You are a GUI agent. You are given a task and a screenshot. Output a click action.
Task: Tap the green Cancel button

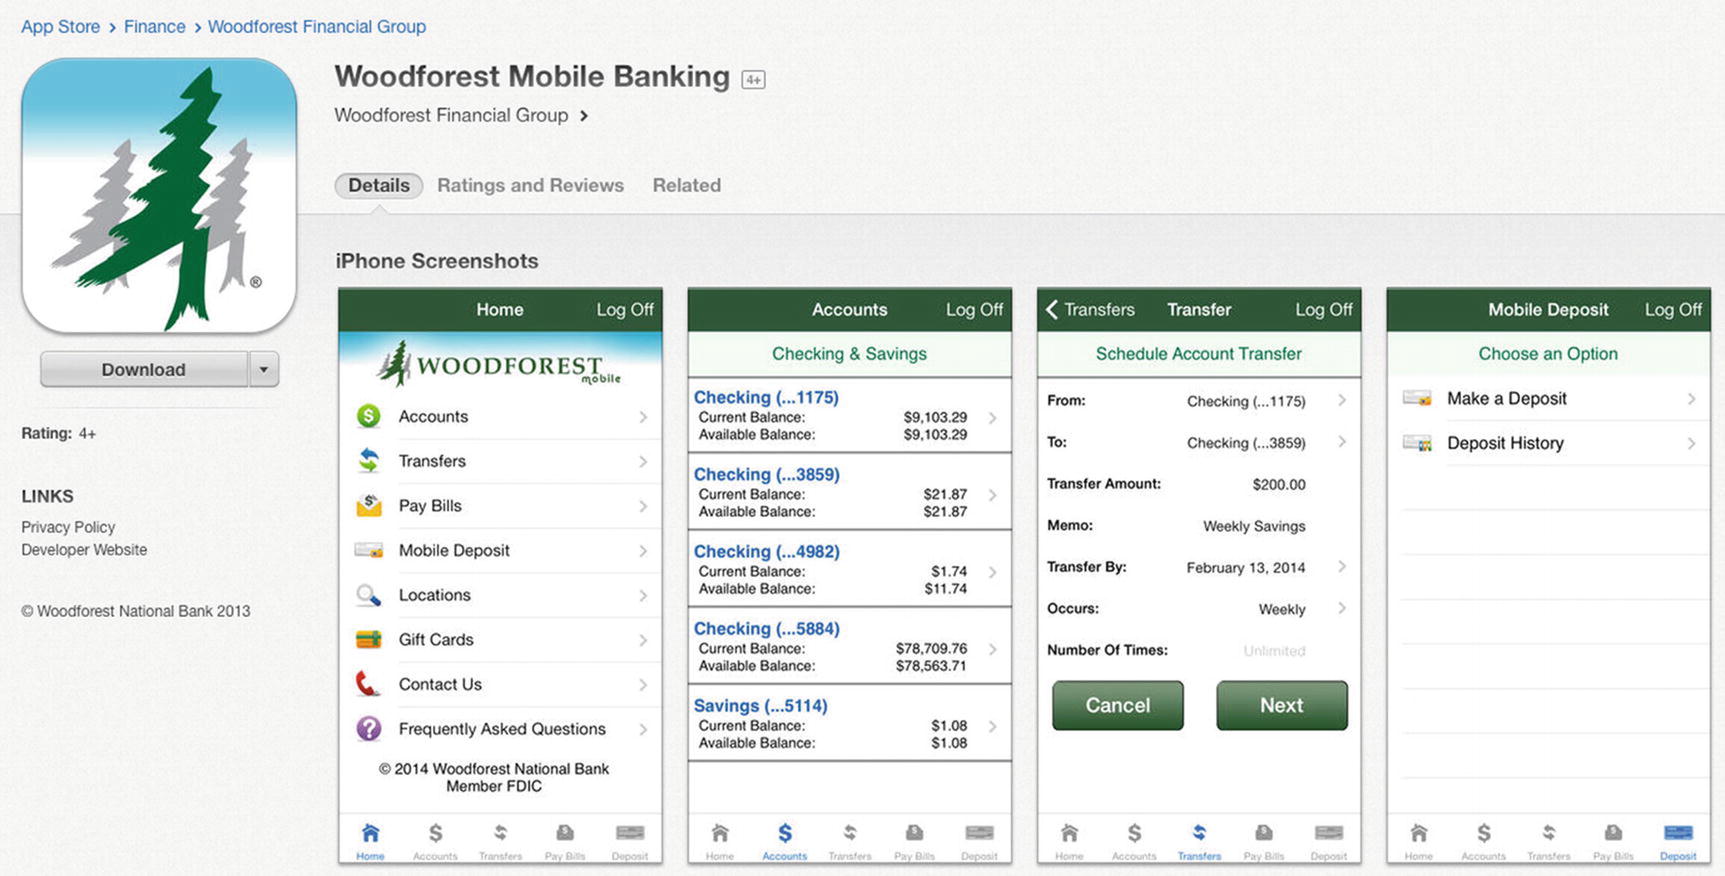[x=1118, y=705]
